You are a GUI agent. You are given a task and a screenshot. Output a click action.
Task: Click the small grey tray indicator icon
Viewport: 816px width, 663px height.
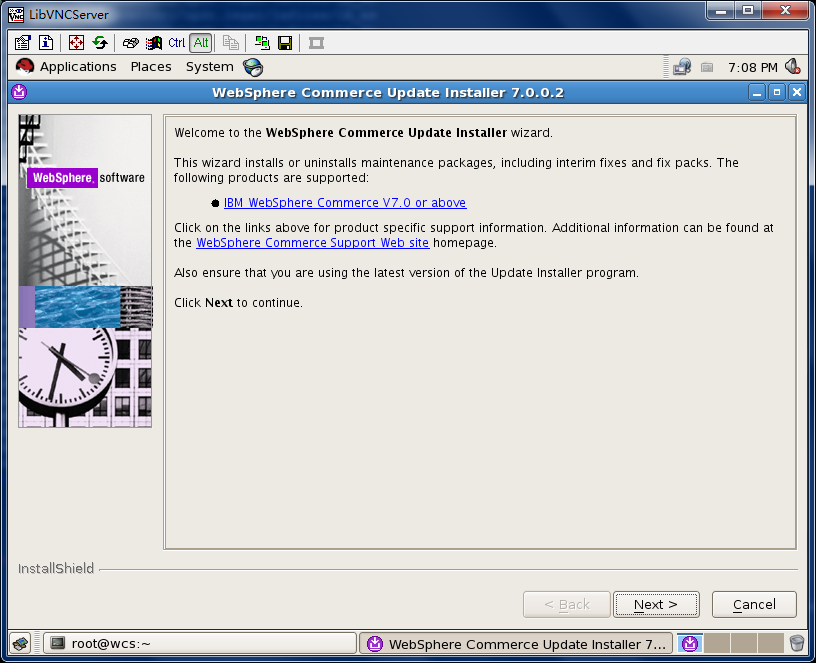point(707,67)
